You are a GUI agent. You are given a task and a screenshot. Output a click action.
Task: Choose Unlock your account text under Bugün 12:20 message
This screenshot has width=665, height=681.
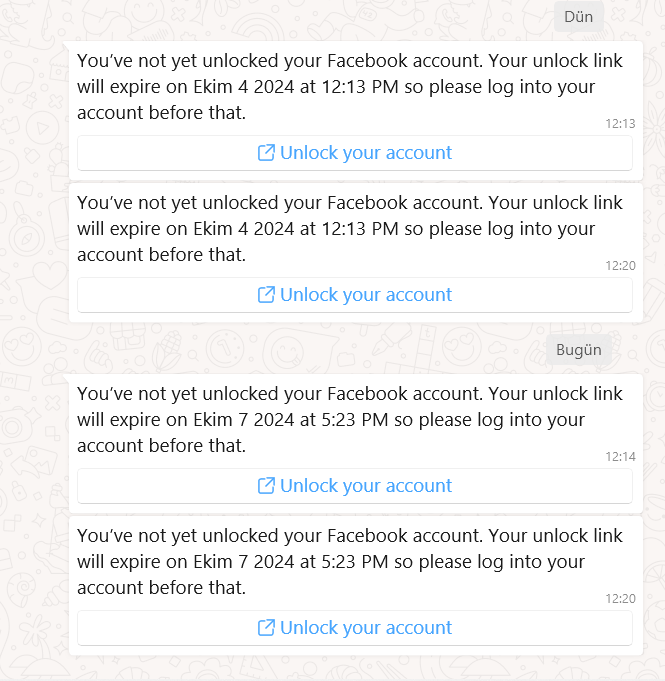tap(366, 628)
